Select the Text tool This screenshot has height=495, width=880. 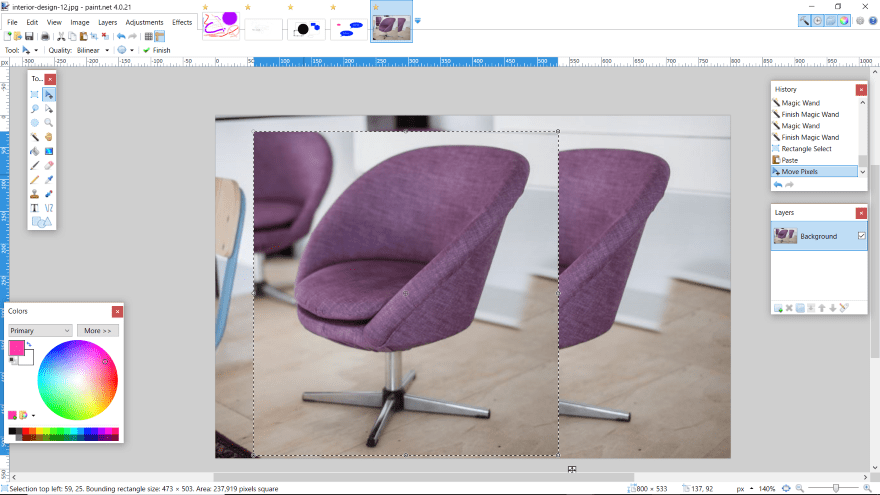[34, 208]
